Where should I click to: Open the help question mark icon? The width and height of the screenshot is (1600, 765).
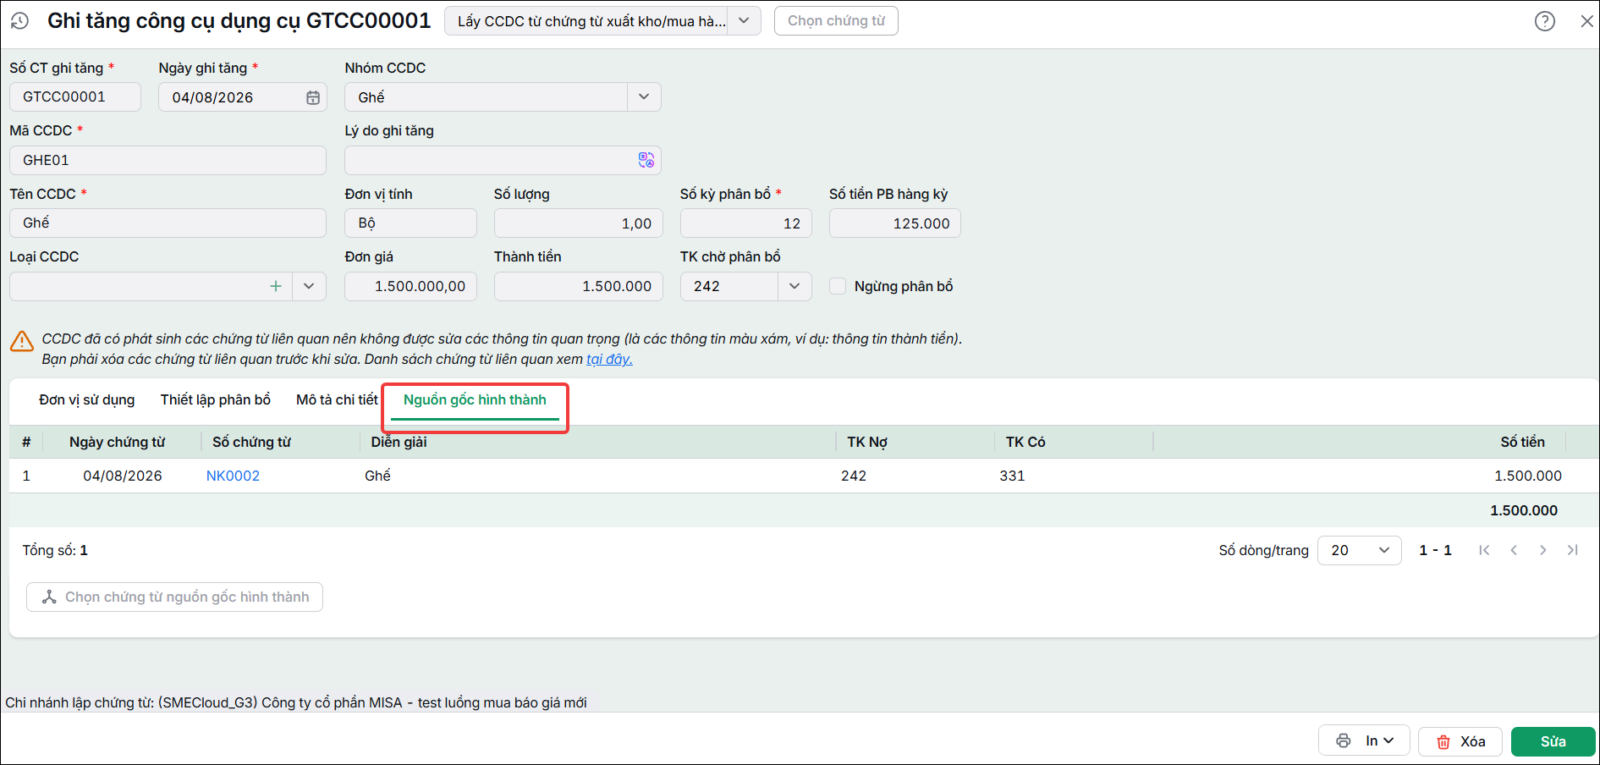(x=1545, y=21)
